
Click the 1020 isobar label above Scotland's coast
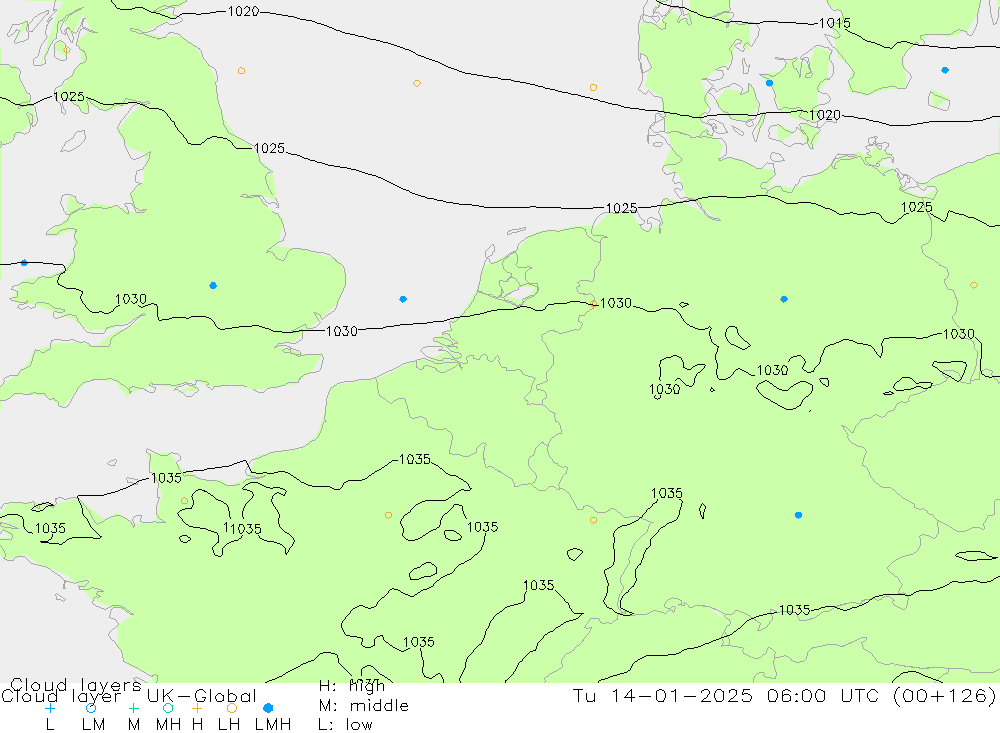point(243,11)
